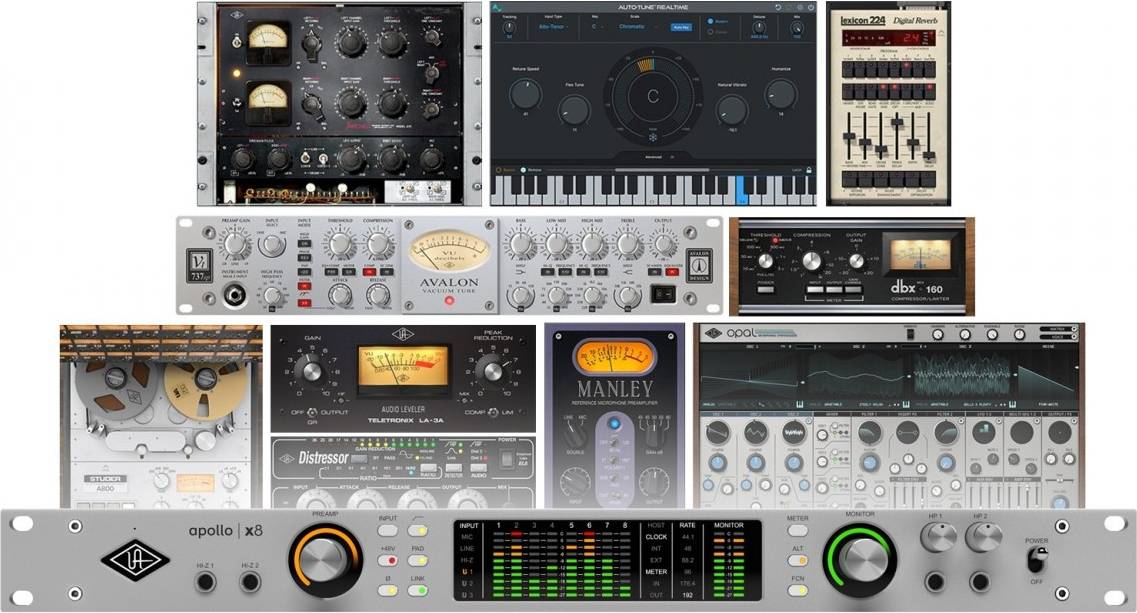
Task: Click the AUDIO button on the Distressor
Action: tap(479, 469)
